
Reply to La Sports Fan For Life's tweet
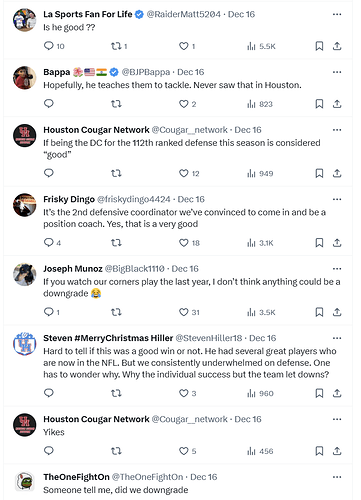pyautogui.click(x=49, y=46)
